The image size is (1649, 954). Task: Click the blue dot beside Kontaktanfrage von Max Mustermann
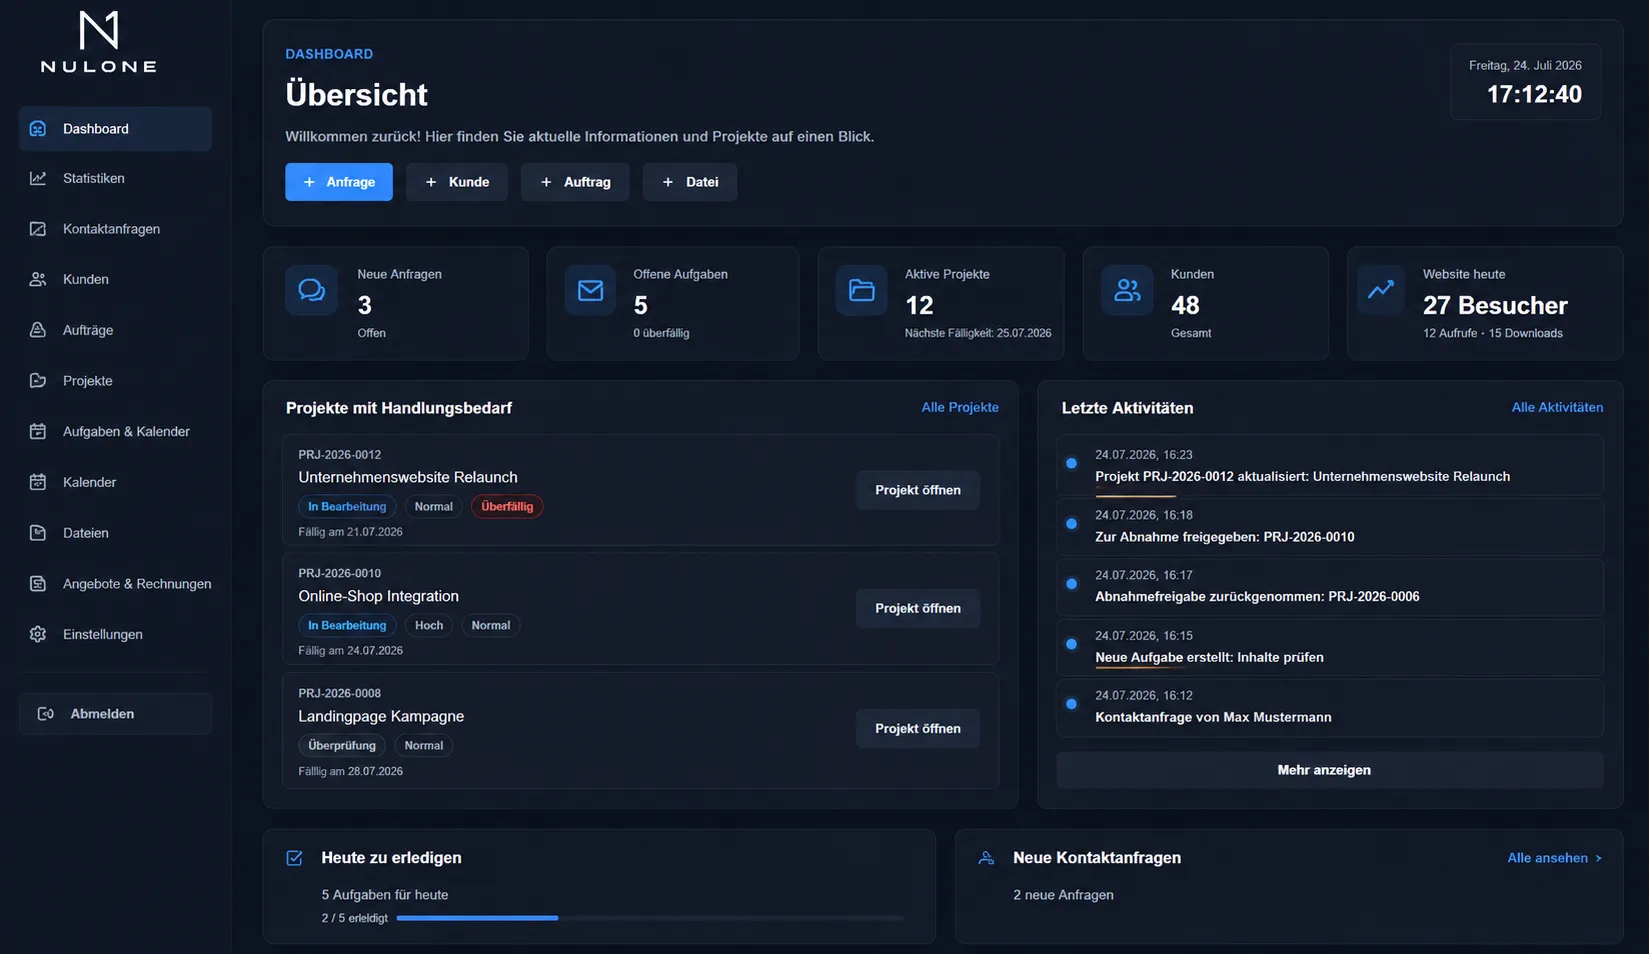(x=1071, y=704)
